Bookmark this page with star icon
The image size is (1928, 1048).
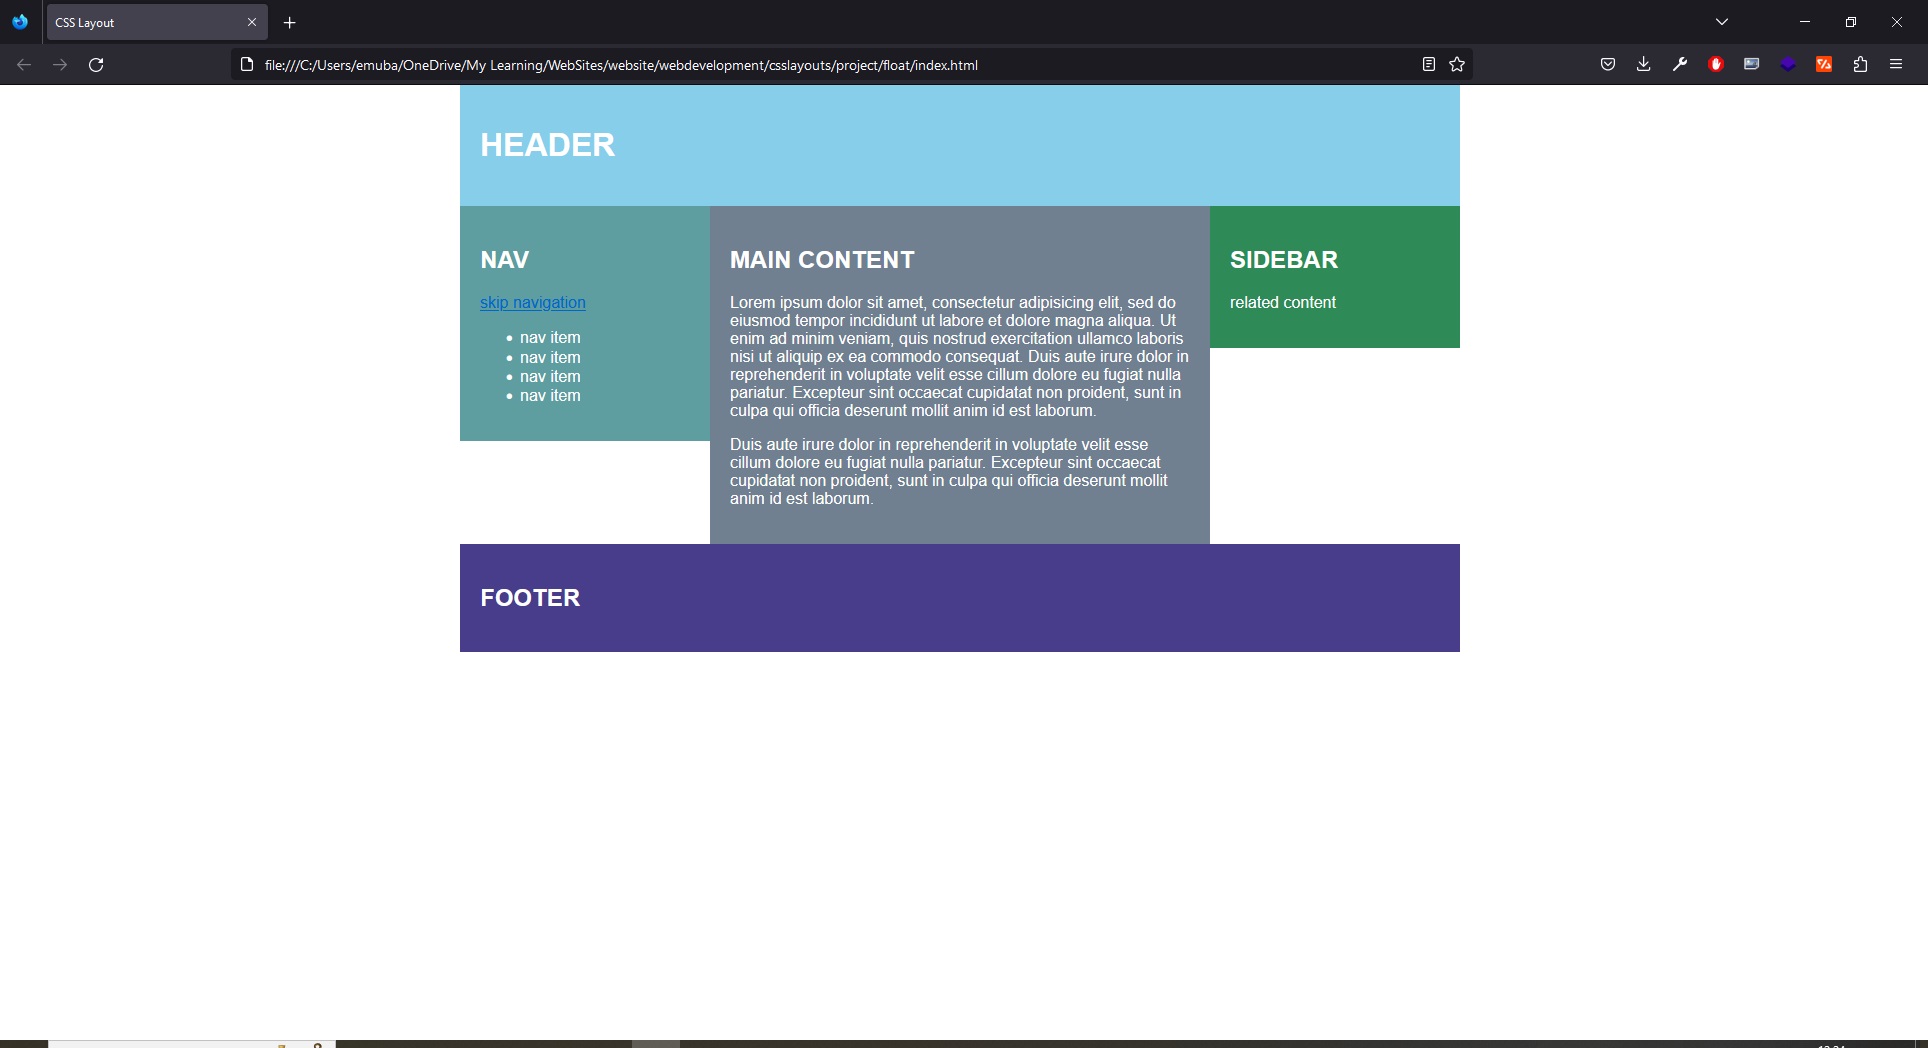(1457, 65)
